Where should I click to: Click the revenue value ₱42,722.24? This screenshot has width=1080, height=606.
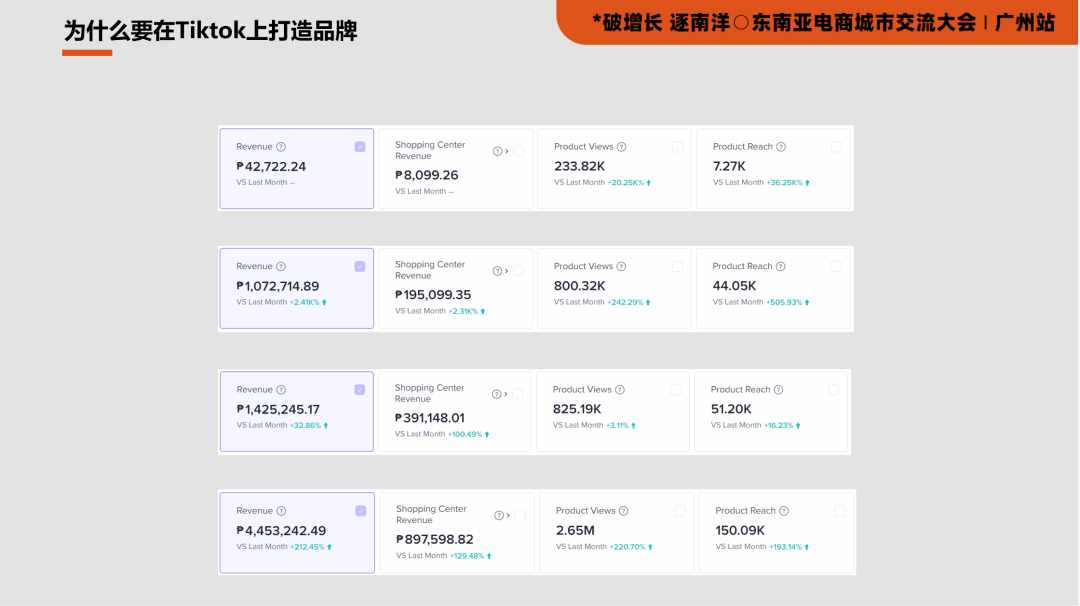click(x=271, y=167)
